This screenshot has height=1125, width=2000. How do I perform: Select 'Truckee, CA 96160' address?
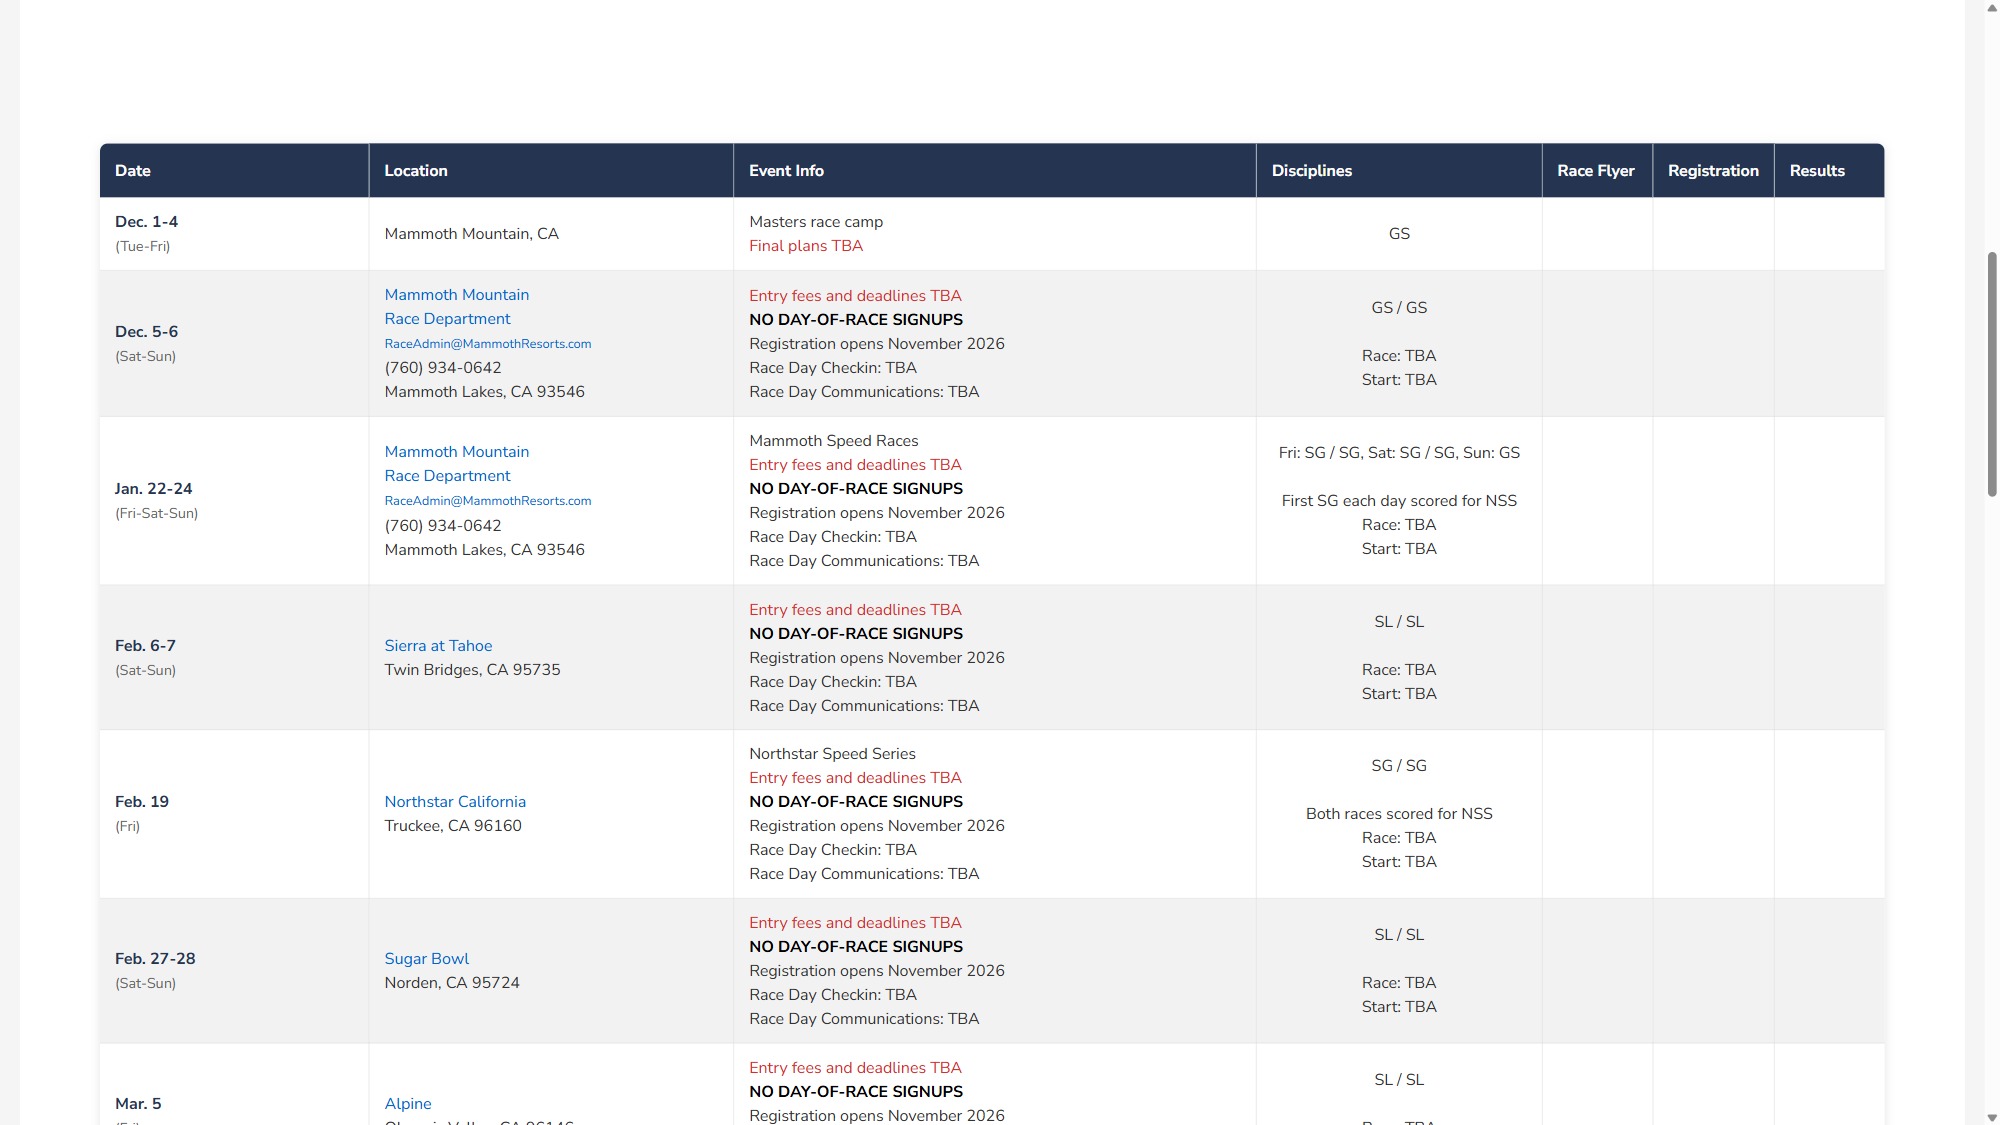coord(453,826)
